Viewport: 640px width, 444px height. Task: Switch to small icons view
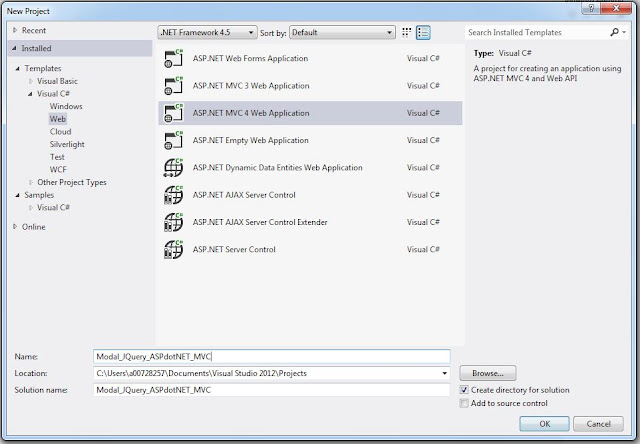click(x=406, y=33)
